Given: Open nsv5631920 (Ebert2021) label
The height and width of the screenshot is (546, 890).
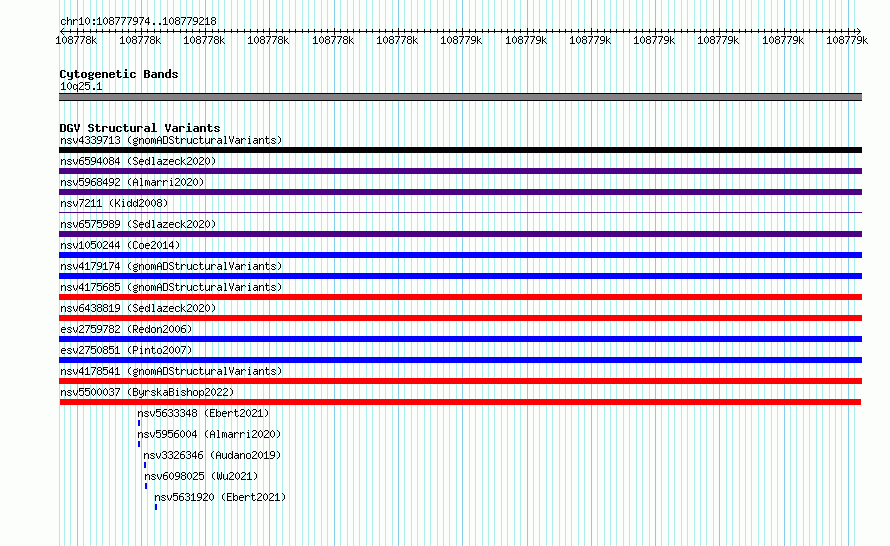Looking at the screenshot, I should coord(220,497).
